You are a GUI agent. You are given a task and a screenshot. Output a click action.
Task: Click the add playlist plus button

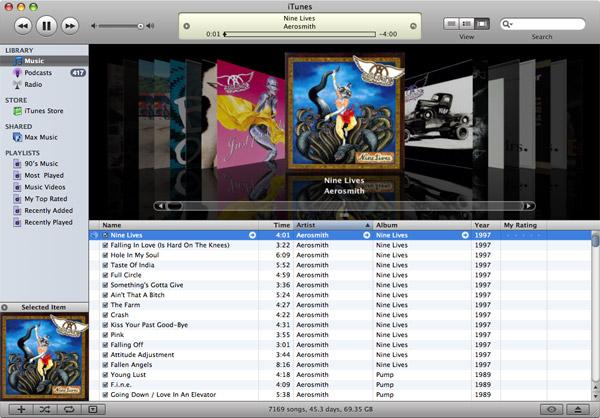point(21,409)
